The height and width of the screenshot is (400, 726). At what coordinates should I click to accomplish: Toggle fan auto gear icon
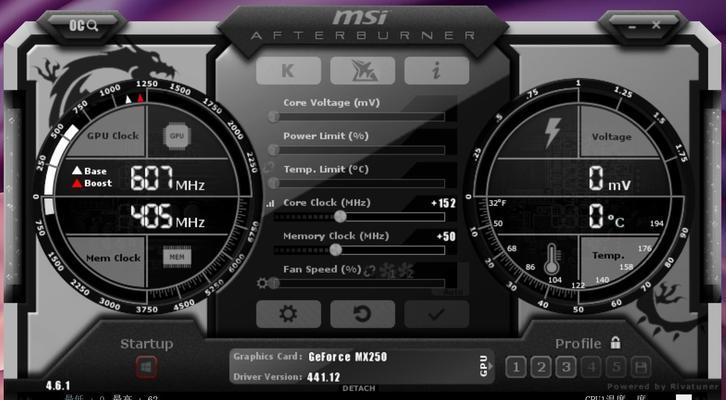[262, 283]
